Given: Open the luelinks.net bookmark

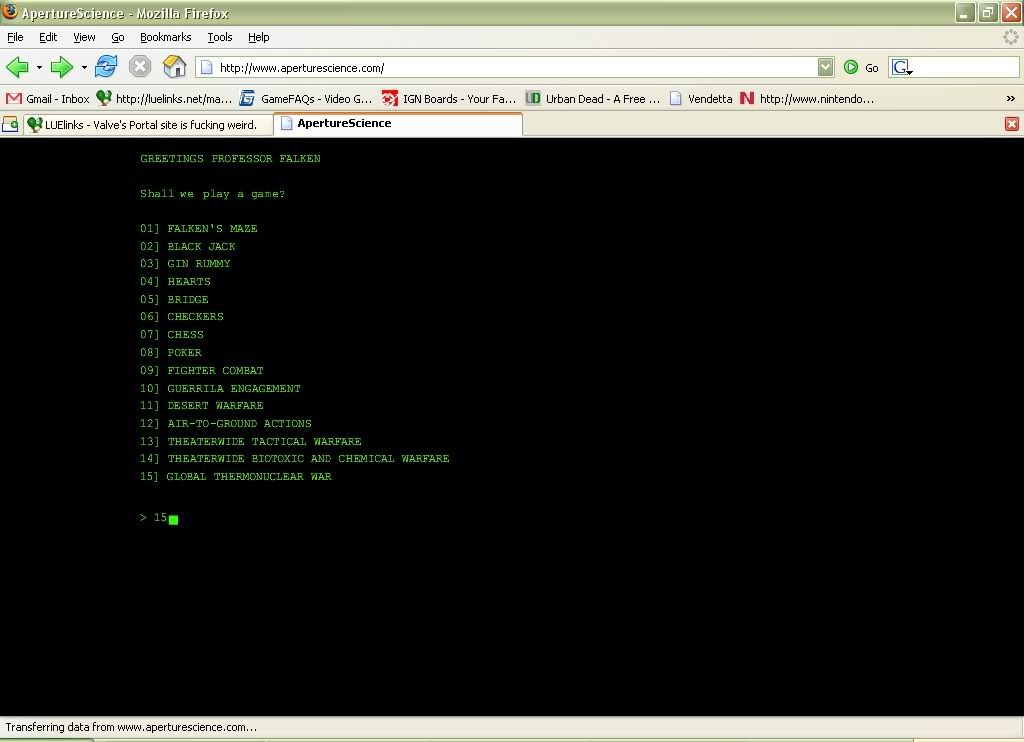Looking at the screenshot, I should coord(164,99).
